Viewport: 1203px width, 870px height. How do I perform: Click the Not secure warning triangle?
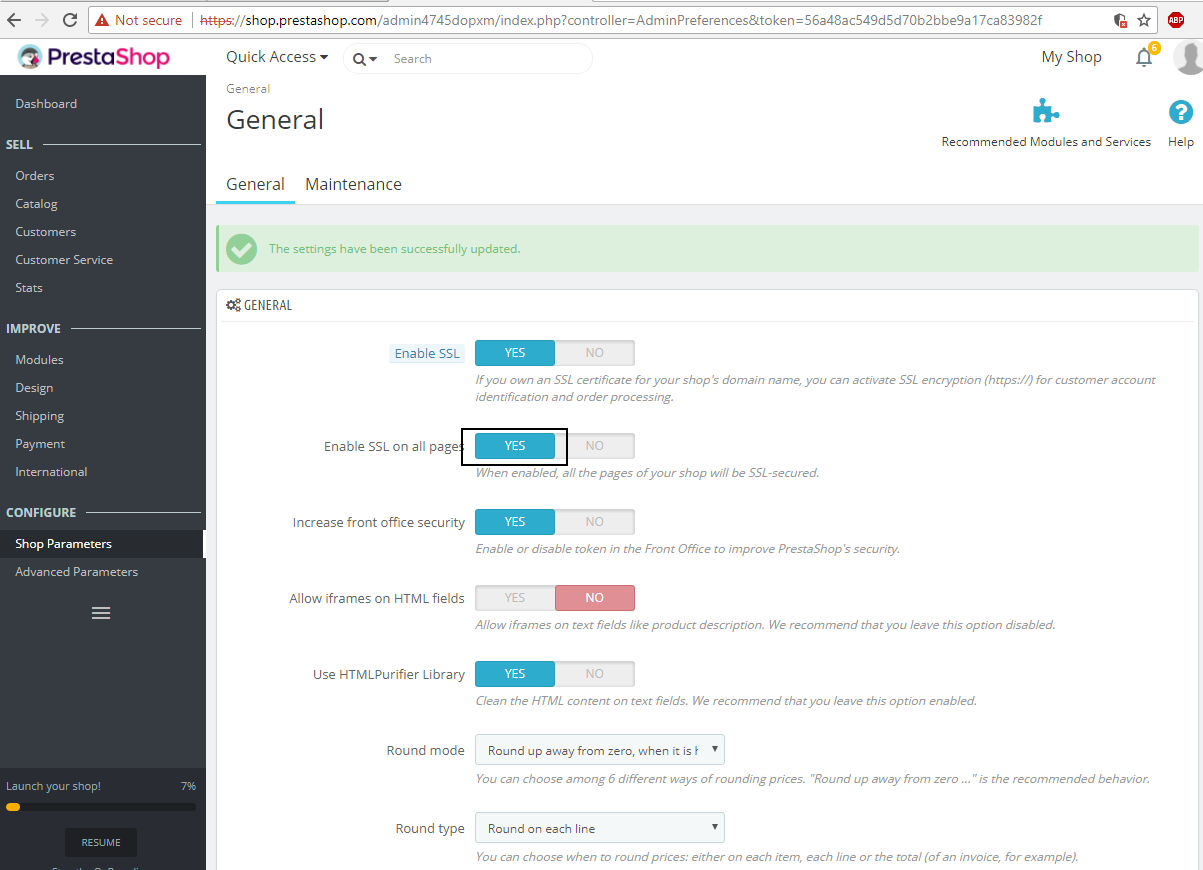click(102, 20)
